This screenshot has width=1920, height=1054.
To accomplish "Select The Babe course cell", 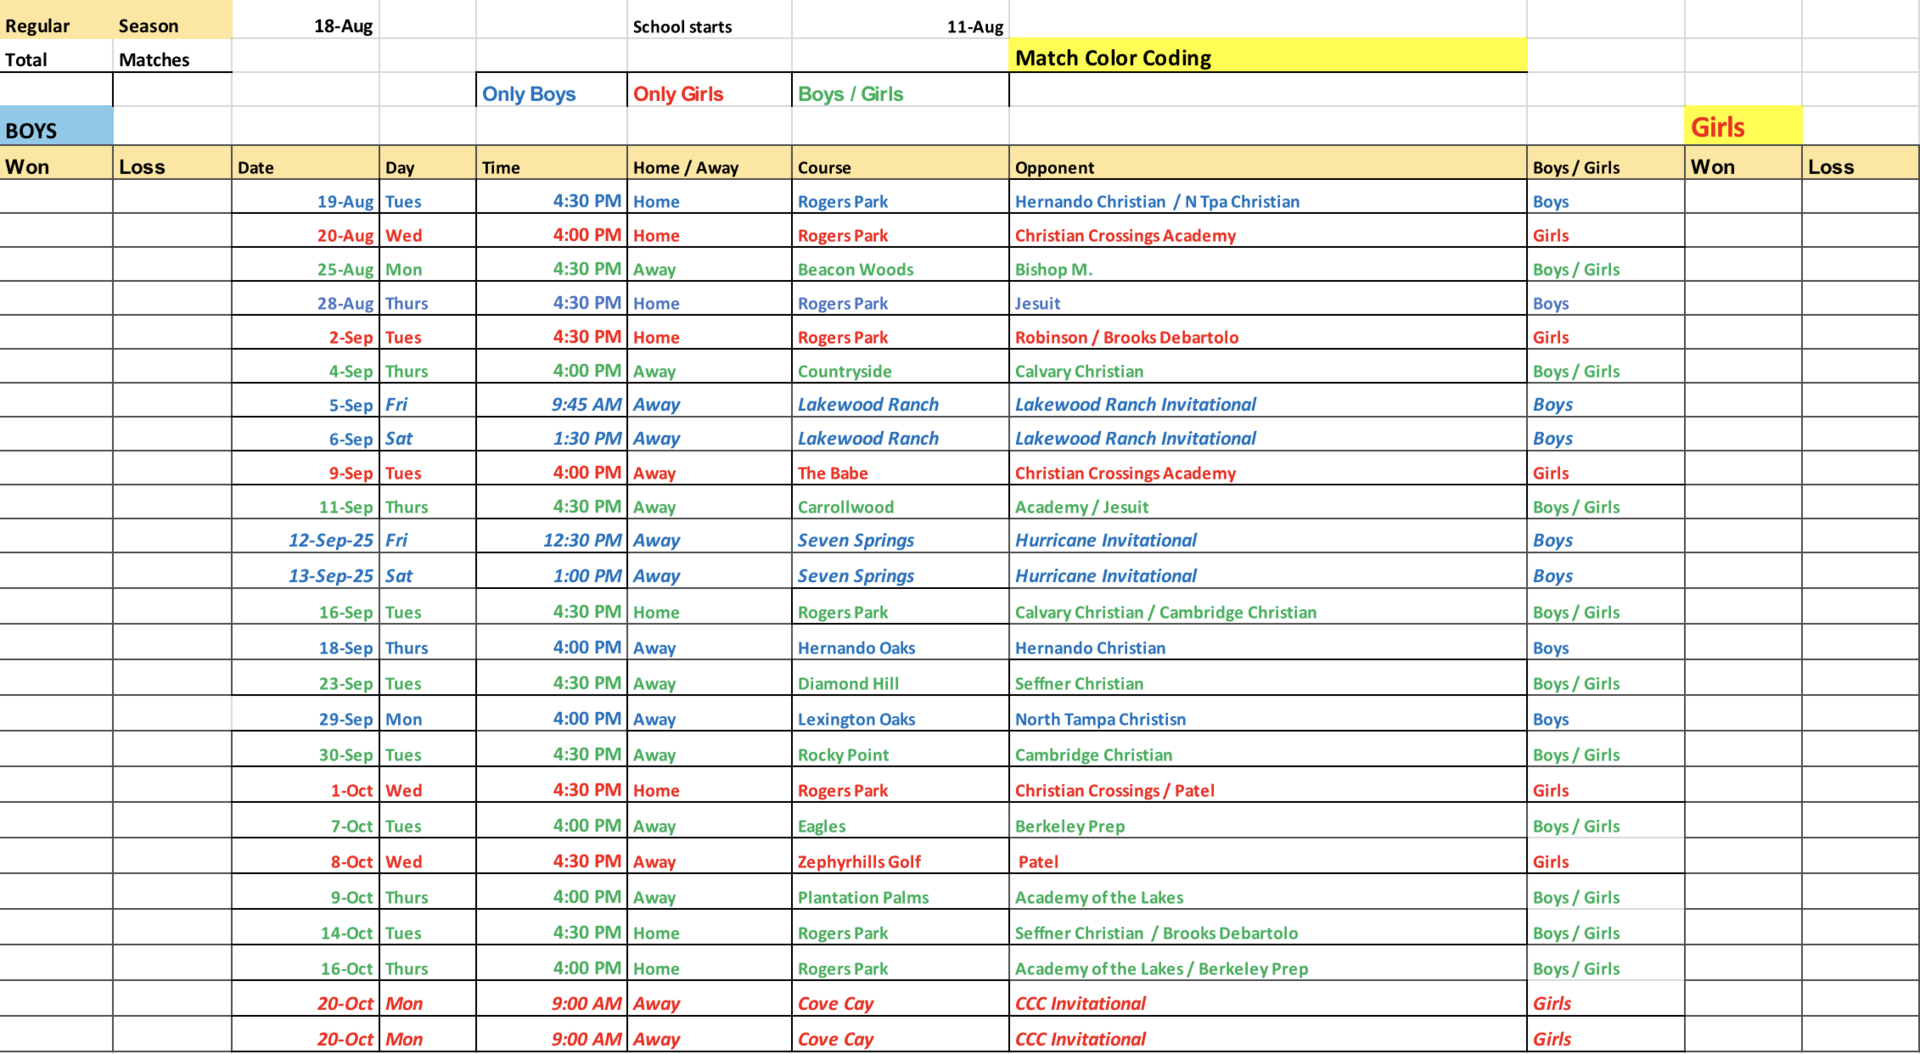I will click(832, 473).
